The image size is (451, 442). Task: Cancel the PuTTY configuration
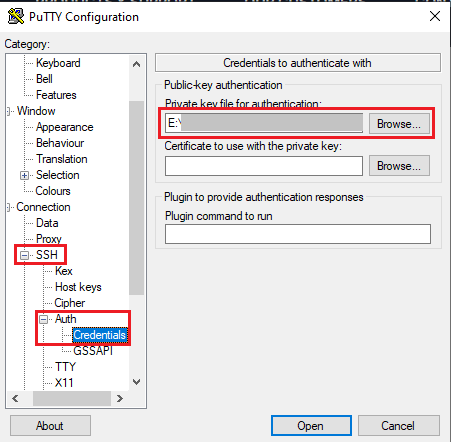[x=399, y=425]
